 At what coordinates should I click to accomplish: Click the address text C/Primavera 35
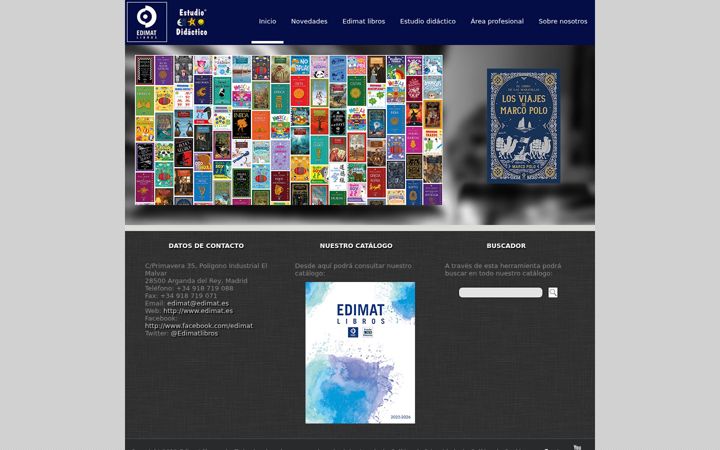206,269
